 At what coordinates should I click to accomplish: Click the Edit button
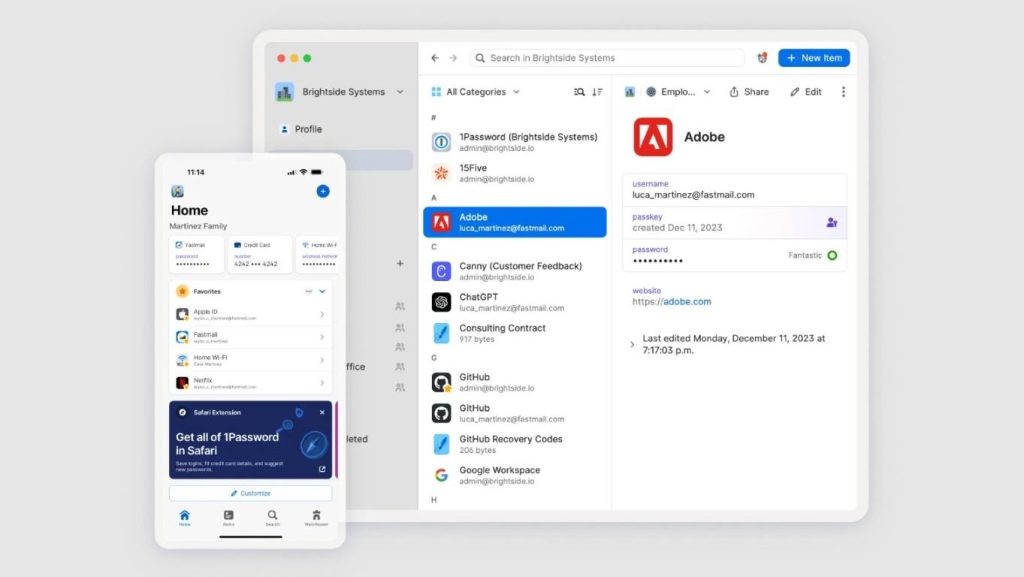(x=806, y=92)
